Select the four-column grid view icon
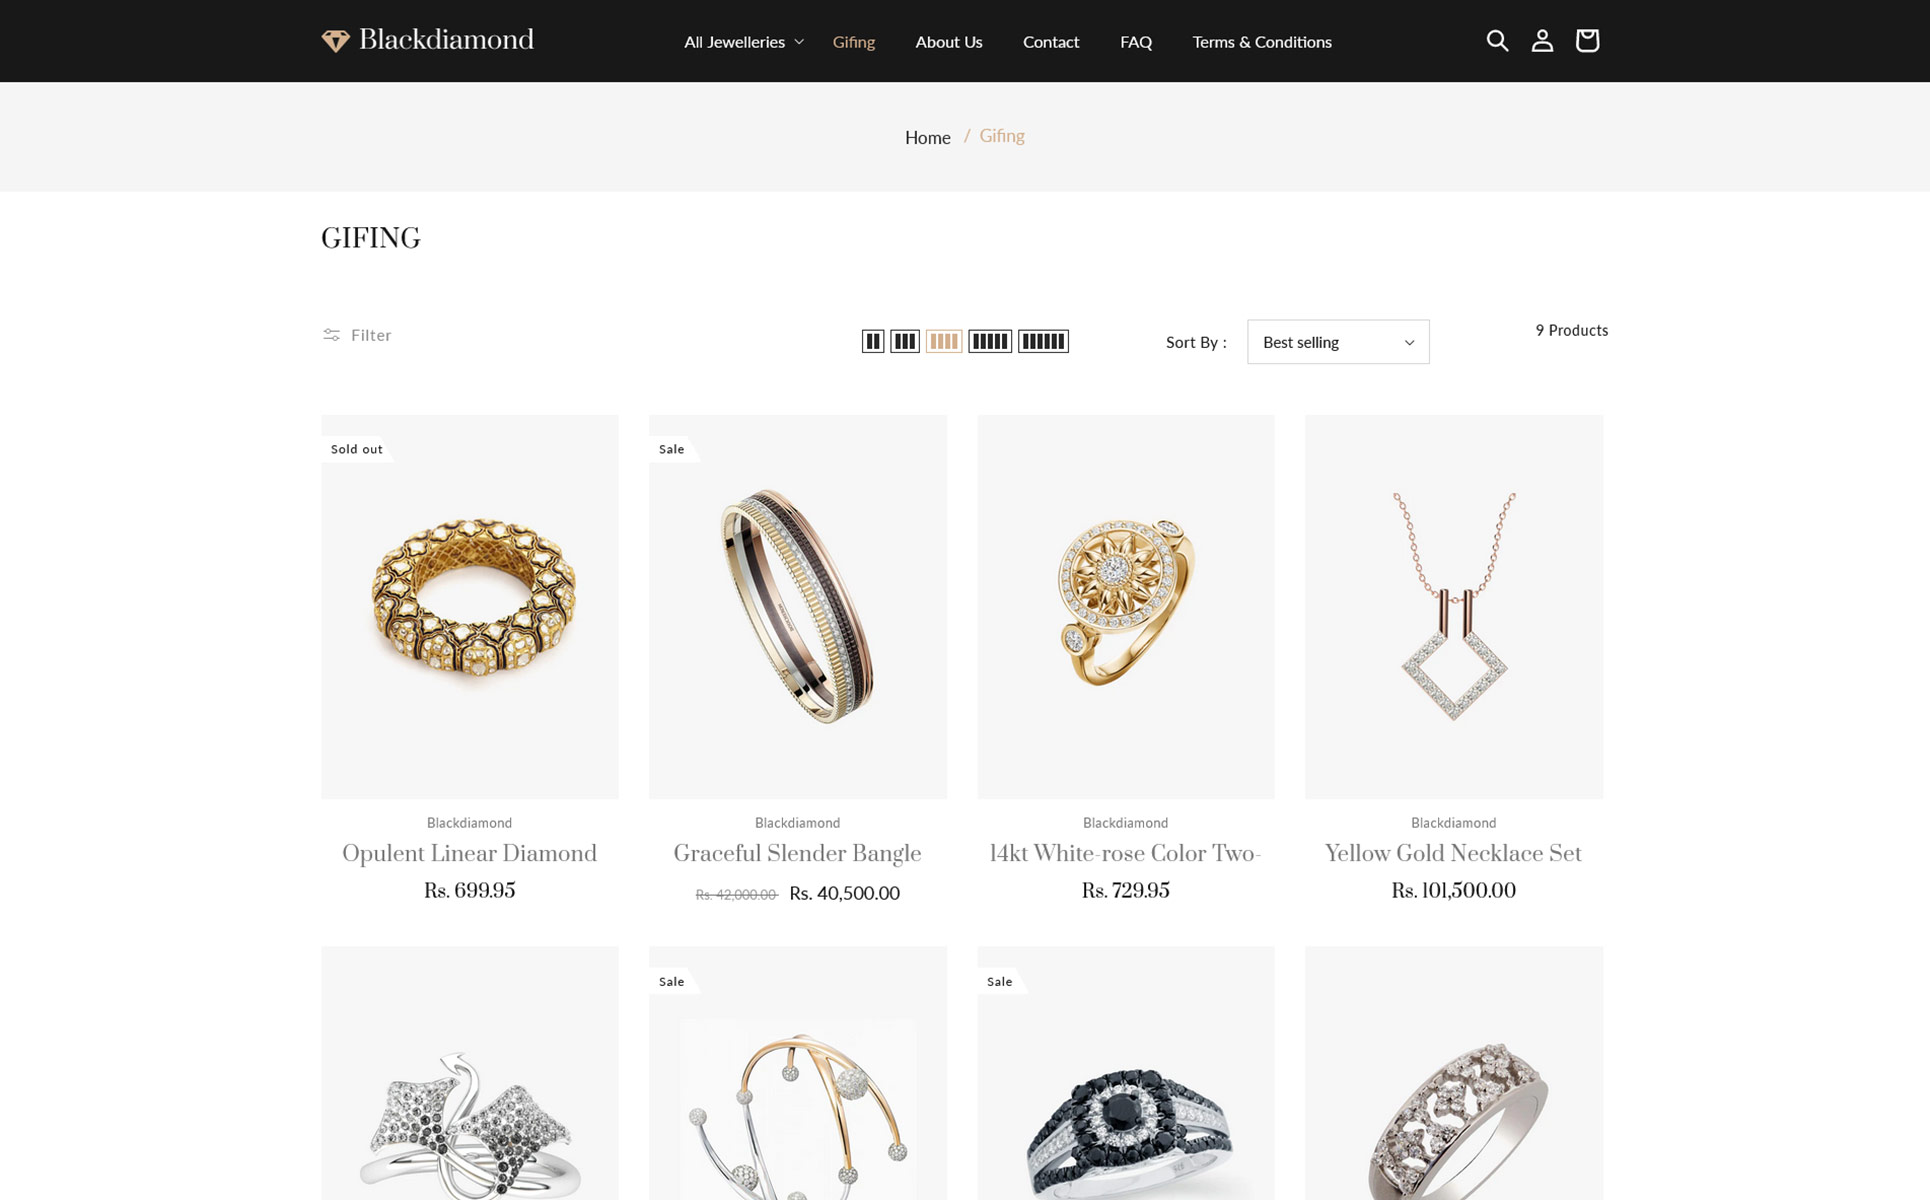The width and height of the screenshot is (1930, 1200). click(943, 342)
